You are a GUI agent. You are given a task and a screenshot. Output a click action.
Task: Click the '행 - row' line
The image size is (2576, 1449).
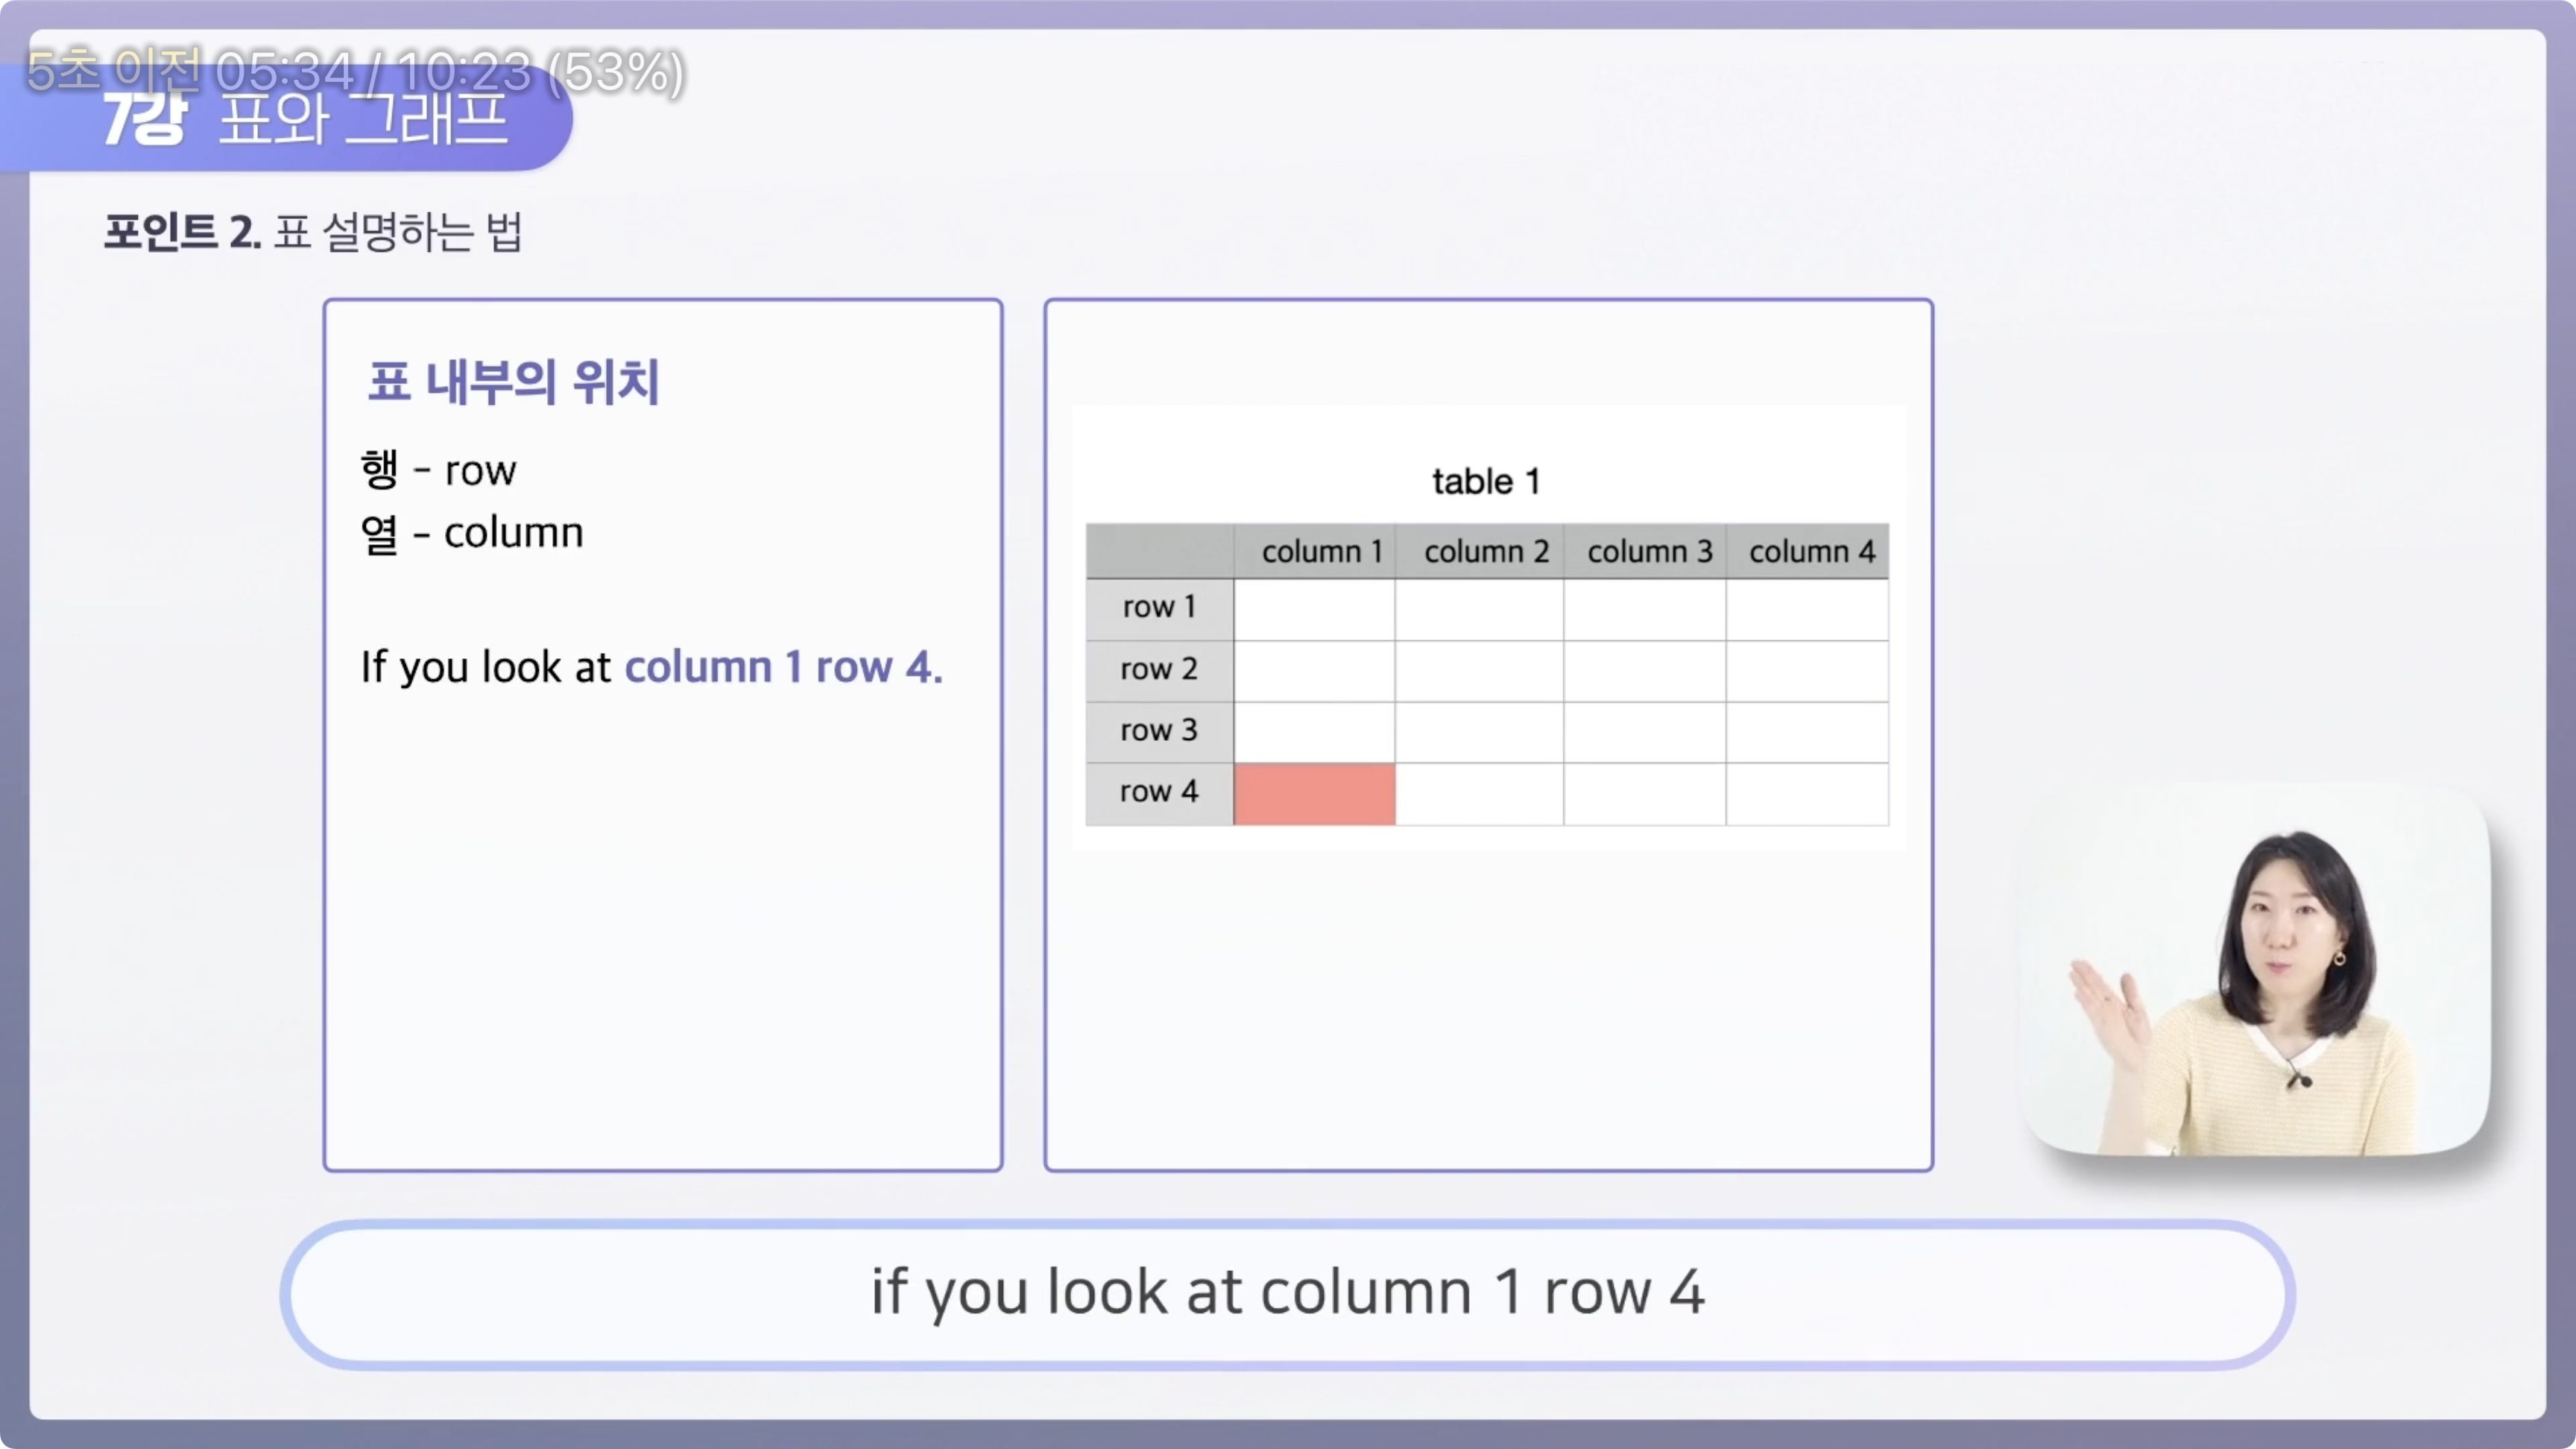tap(438, 470)
